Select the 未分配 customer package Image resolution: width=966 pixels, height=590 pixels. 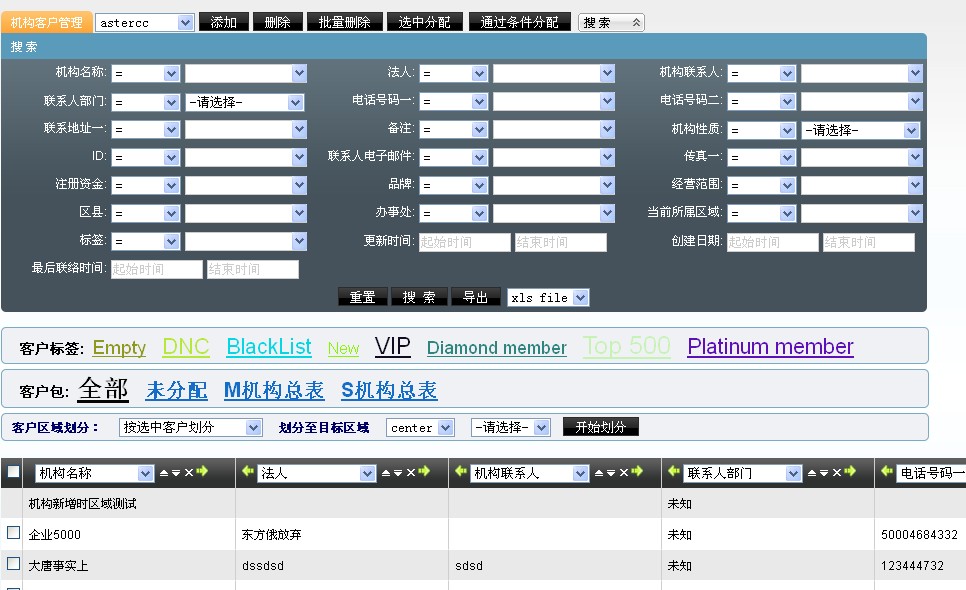tap(176, 390)
